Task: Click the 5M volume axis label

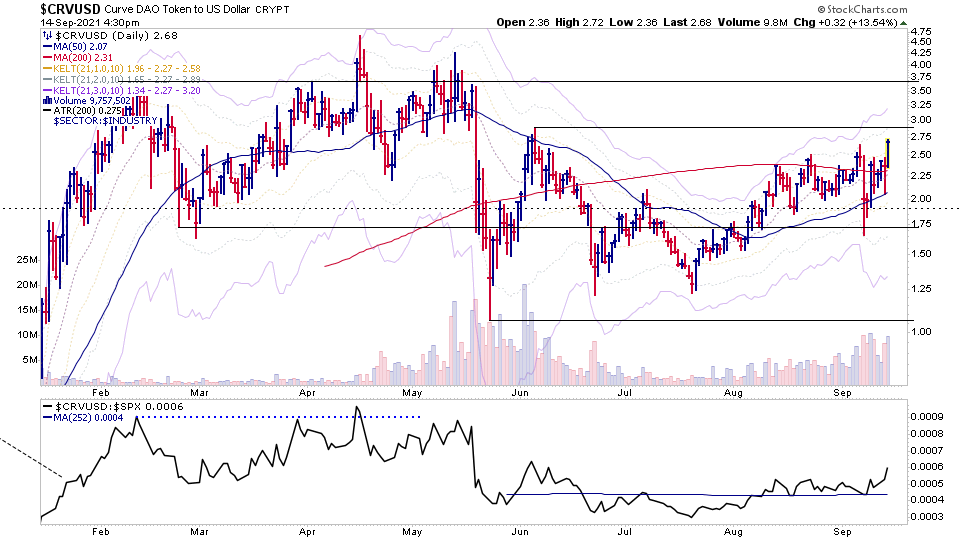Action: pos(29,359)
